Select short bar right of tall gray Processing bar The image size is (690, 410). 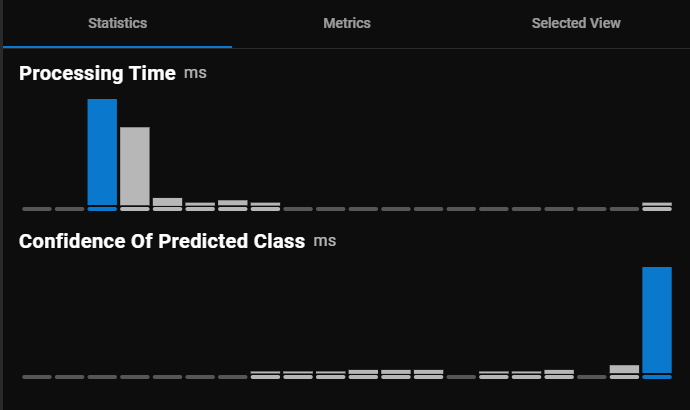167,203
